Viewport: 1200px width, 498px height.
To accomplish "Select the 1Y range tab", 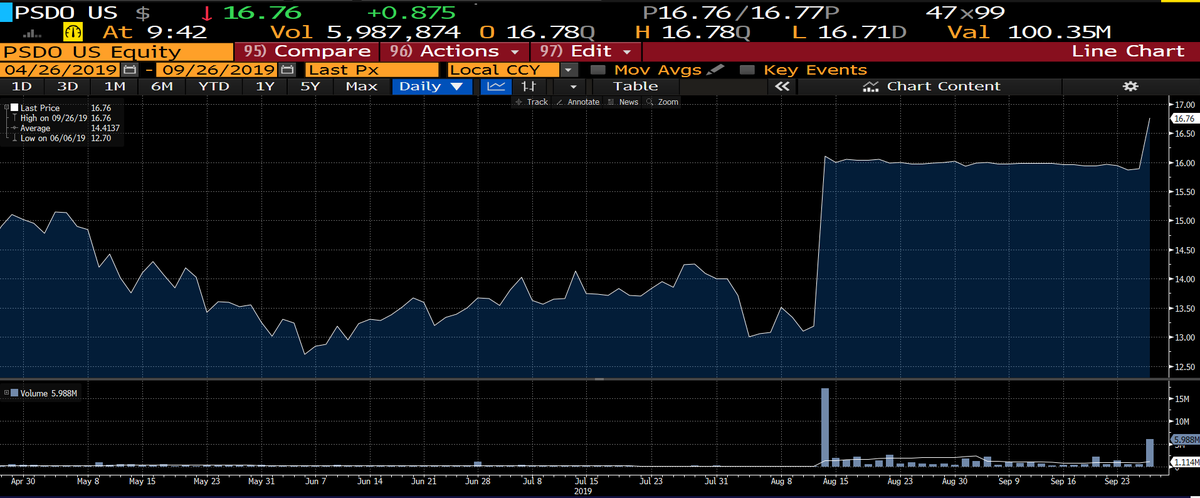I will click(x=265, y=87).
